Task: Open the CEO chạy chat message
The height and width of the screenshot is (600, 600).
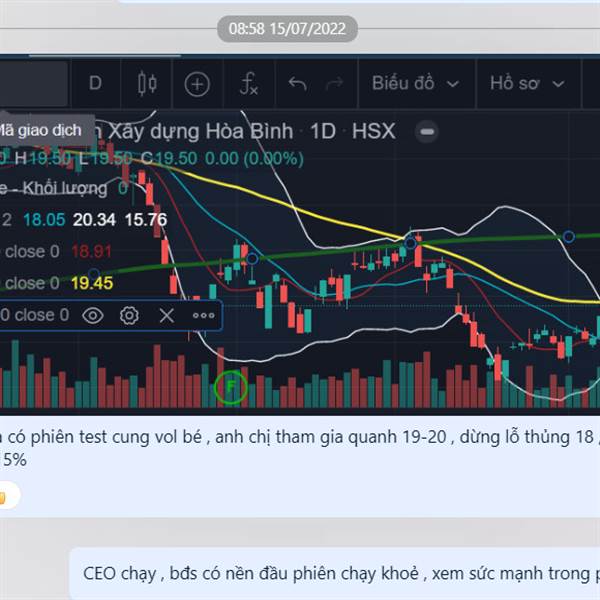Action: click(337, 573)
